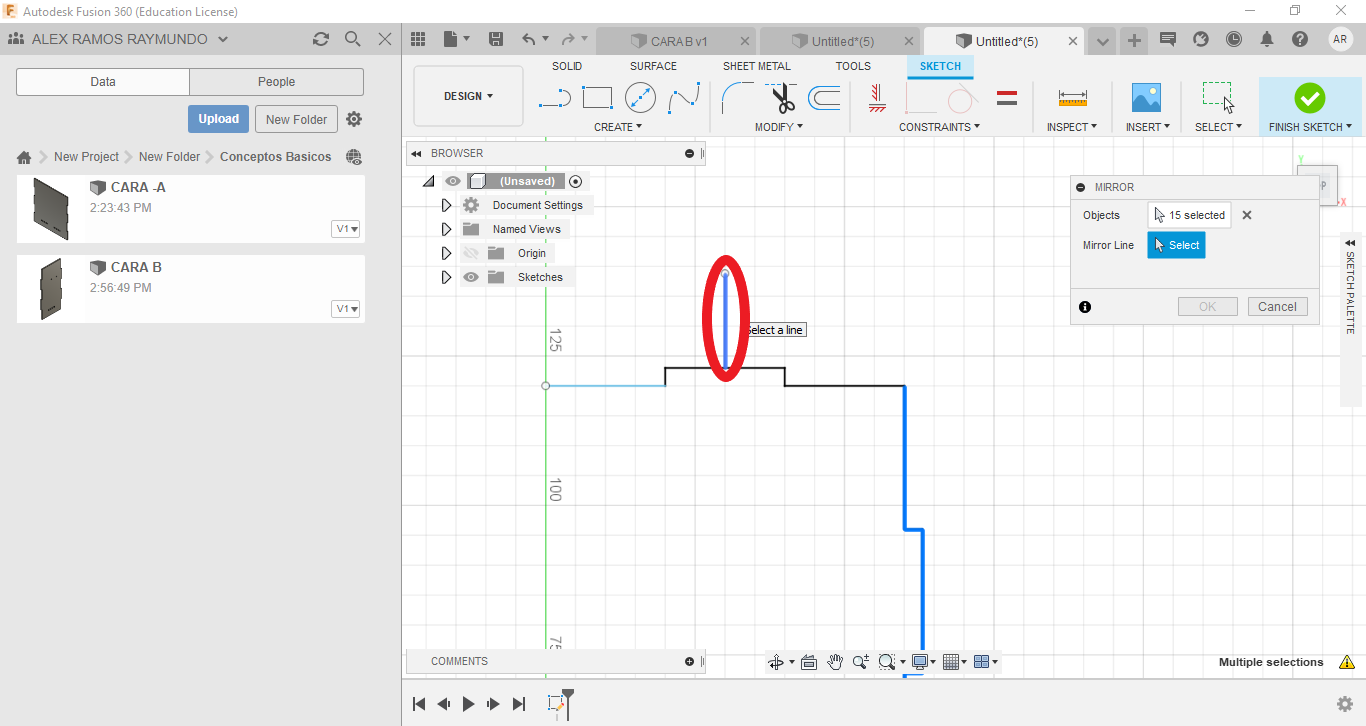Open the CARA B version V1 dropdown
This screenshot has height=726, width=1366.
click(346, 309)
